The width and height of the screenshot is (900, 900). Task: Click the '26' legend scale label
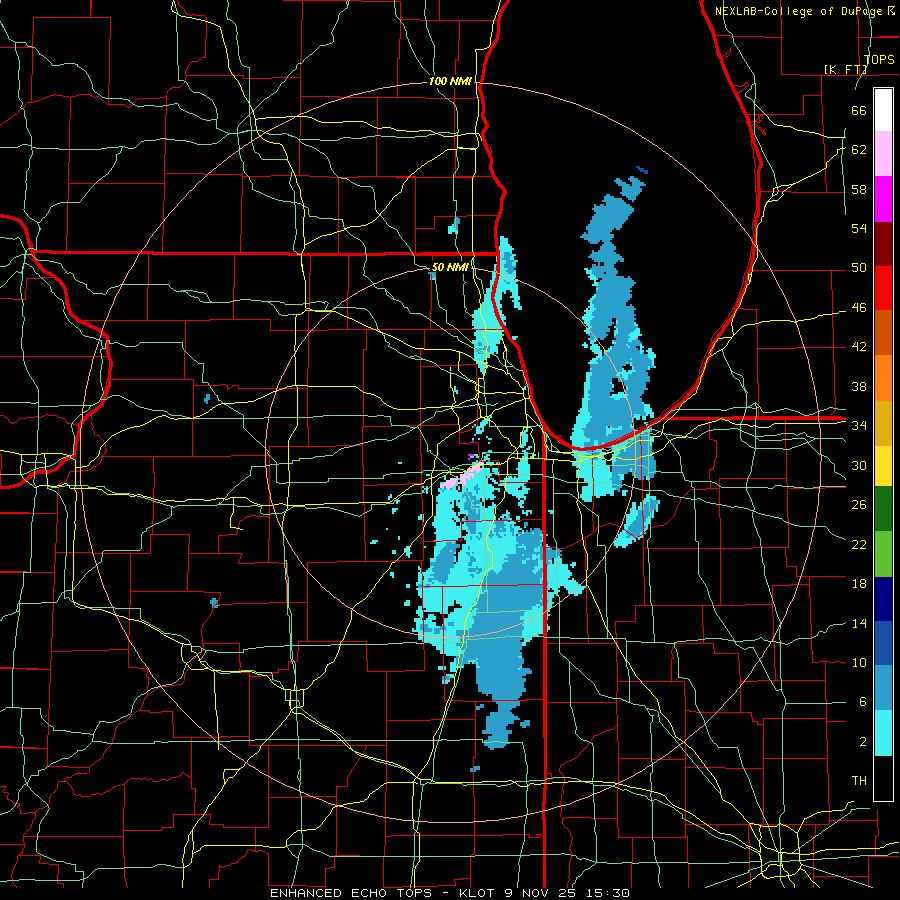point(859,505)
